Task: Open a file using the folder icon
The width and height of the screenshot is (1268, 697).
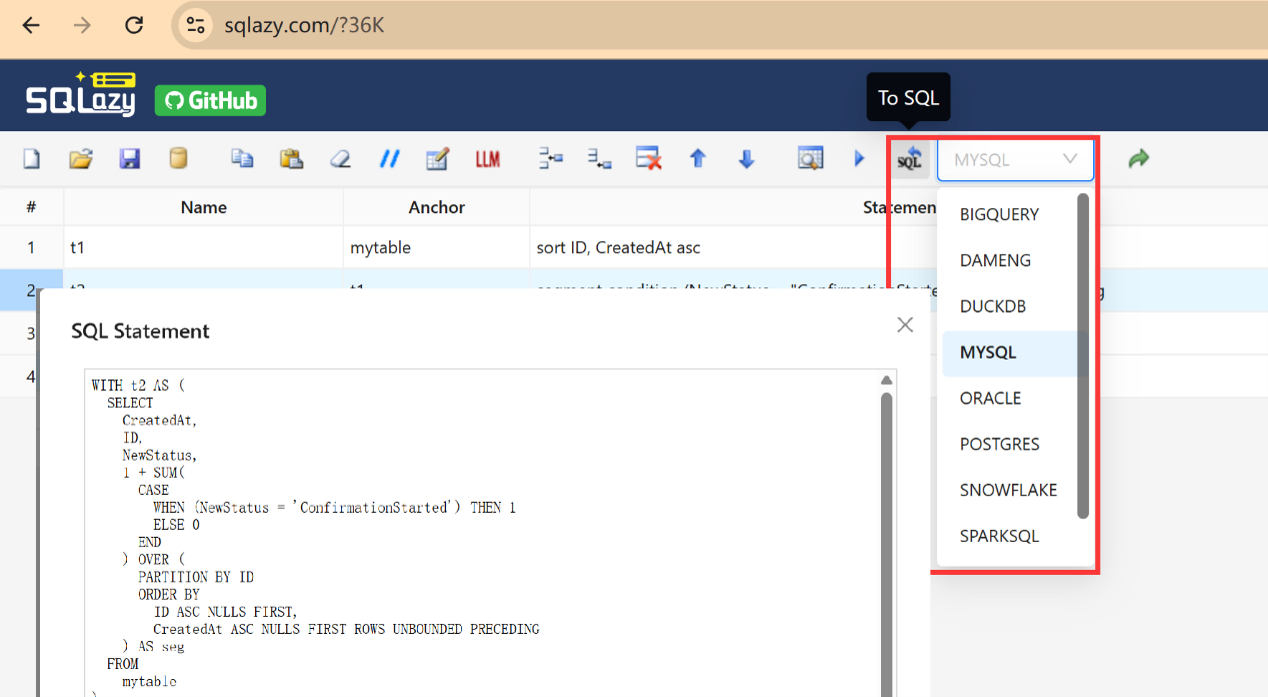Action: point(81,159)
